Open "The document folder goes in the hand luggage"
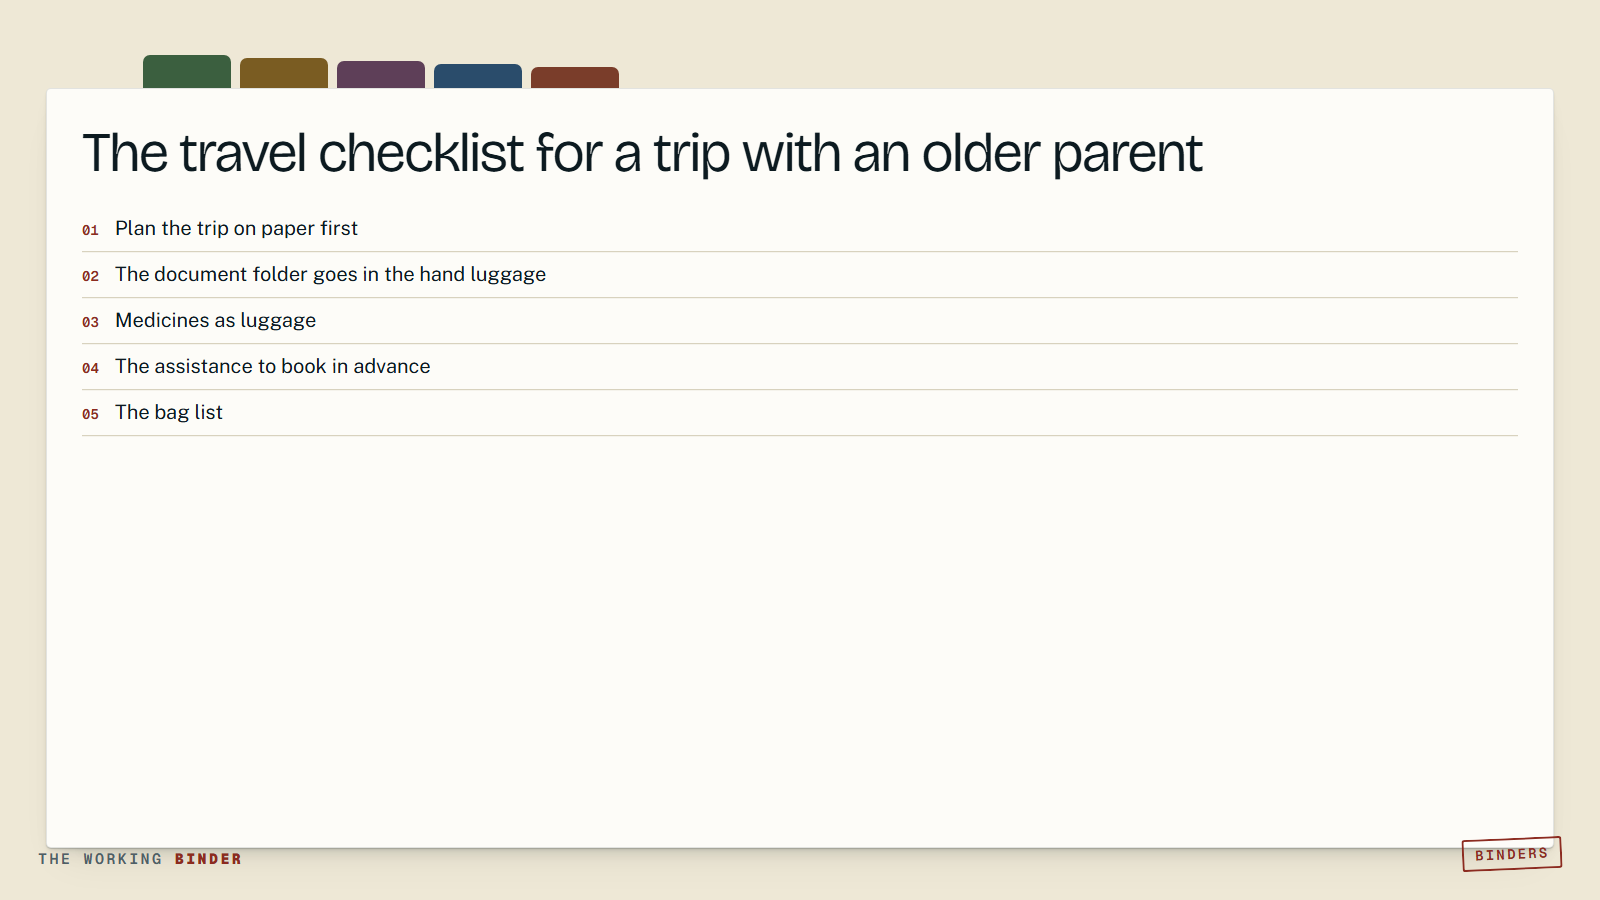 tap(800, 275)
